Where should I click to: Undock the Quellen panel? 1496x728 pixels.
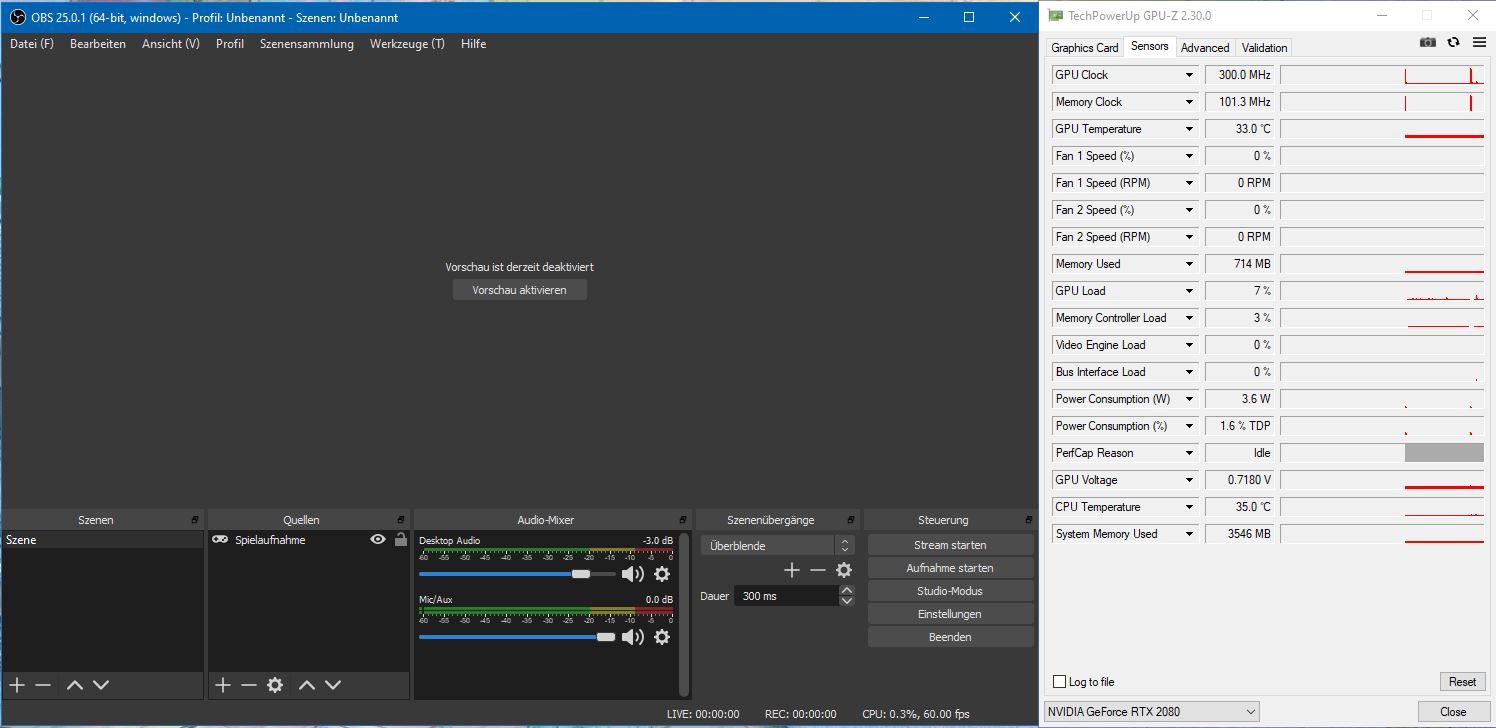401,520
